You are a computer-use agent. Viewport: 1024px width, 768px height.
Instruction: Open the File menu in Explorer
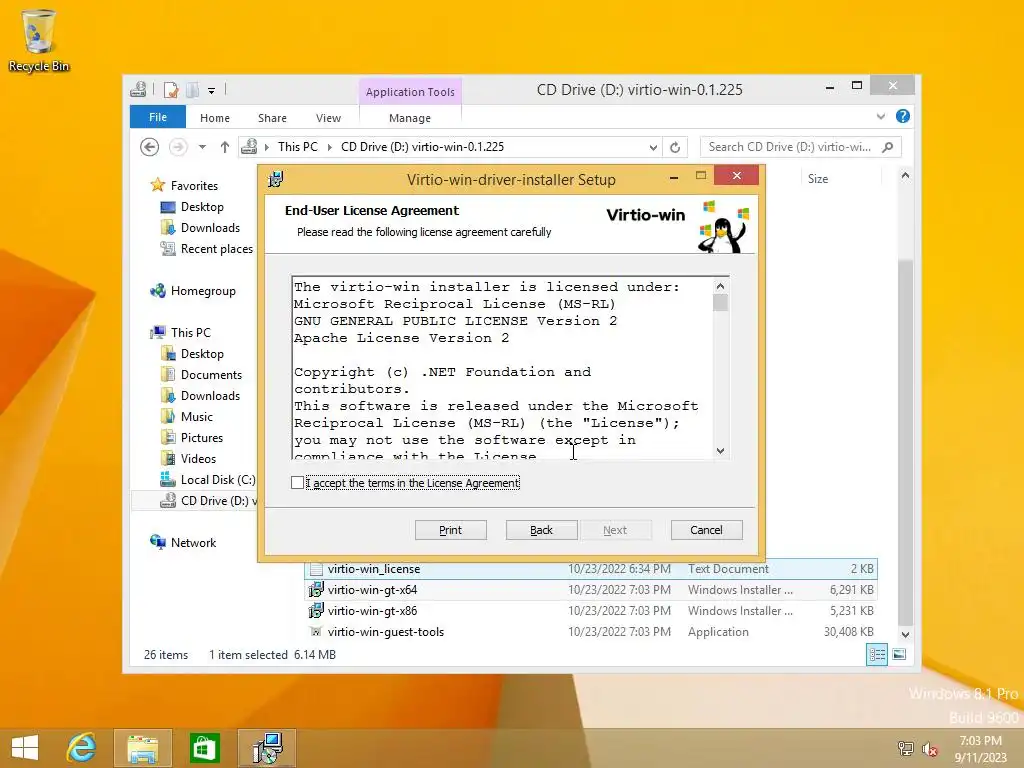[158, 117]
